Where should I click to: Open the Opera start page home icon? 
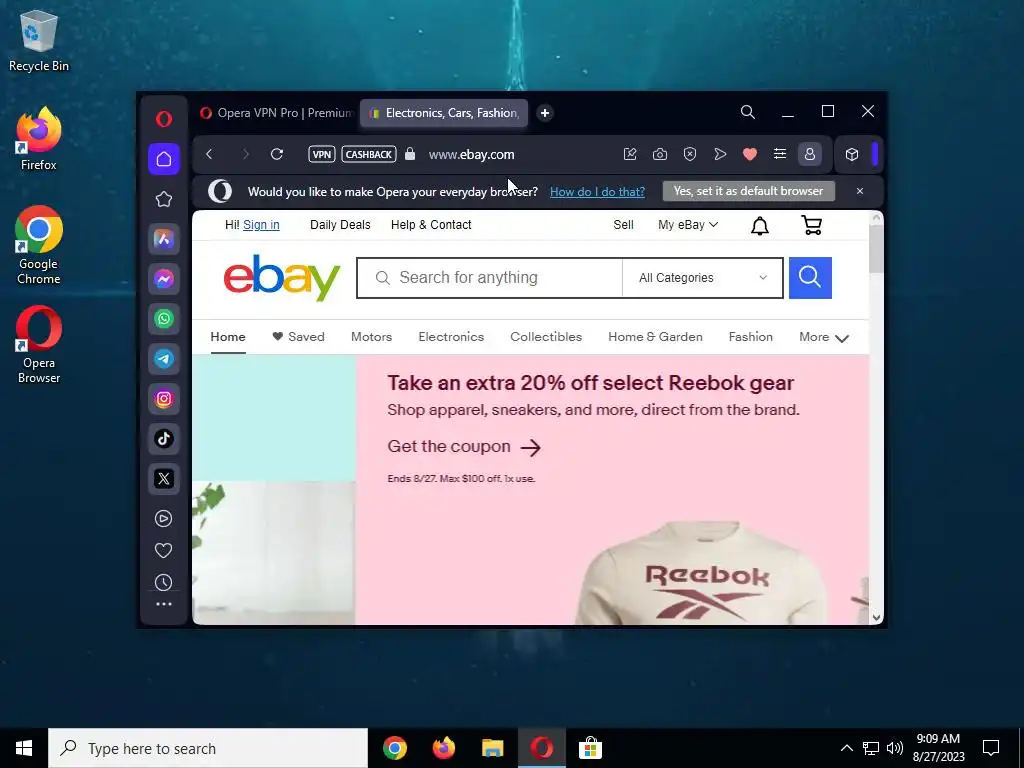click(x=164, y=159)
